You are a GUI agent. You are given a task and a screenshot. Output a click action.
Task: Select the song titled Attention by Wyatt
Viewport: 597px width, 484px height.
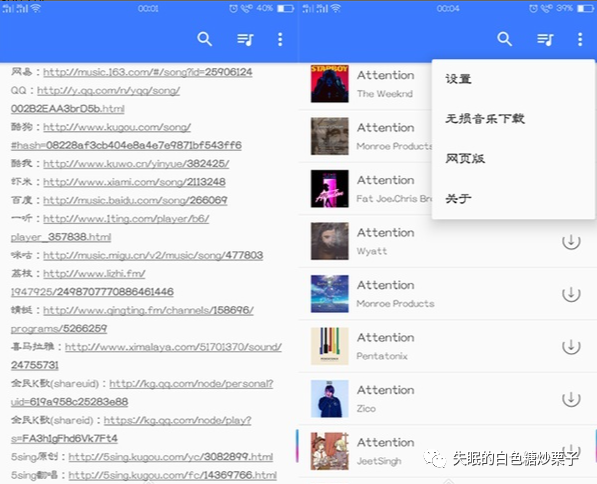pyautogui.click(x=447, y=241)
